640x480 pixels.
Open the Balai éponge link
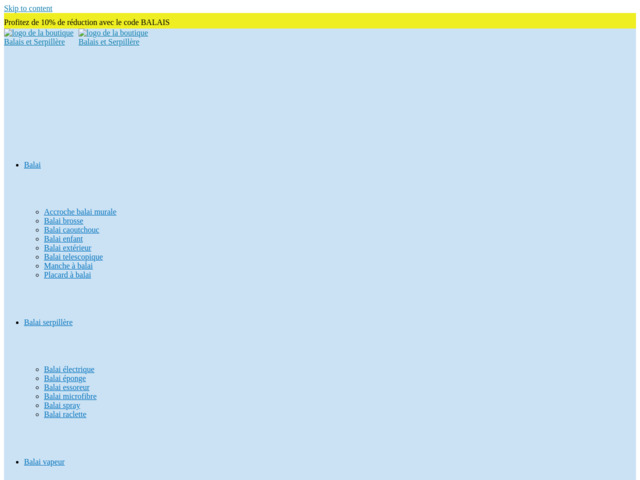tap(65, 378)
